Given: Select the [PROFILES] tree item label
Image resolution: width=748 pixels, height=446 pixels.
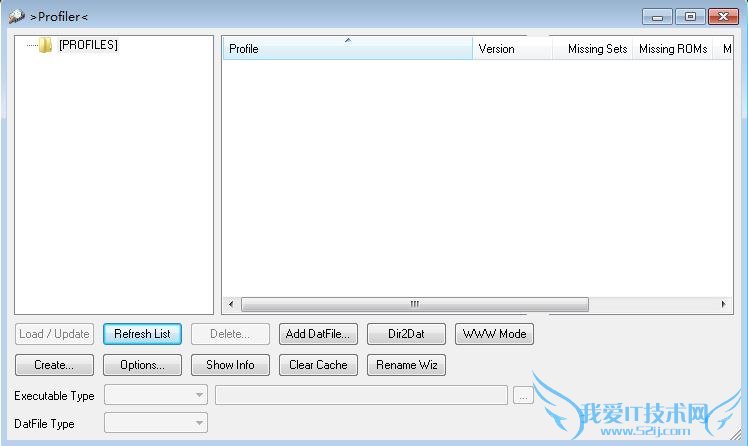Looking at the screenshot, I should [88, 45].
